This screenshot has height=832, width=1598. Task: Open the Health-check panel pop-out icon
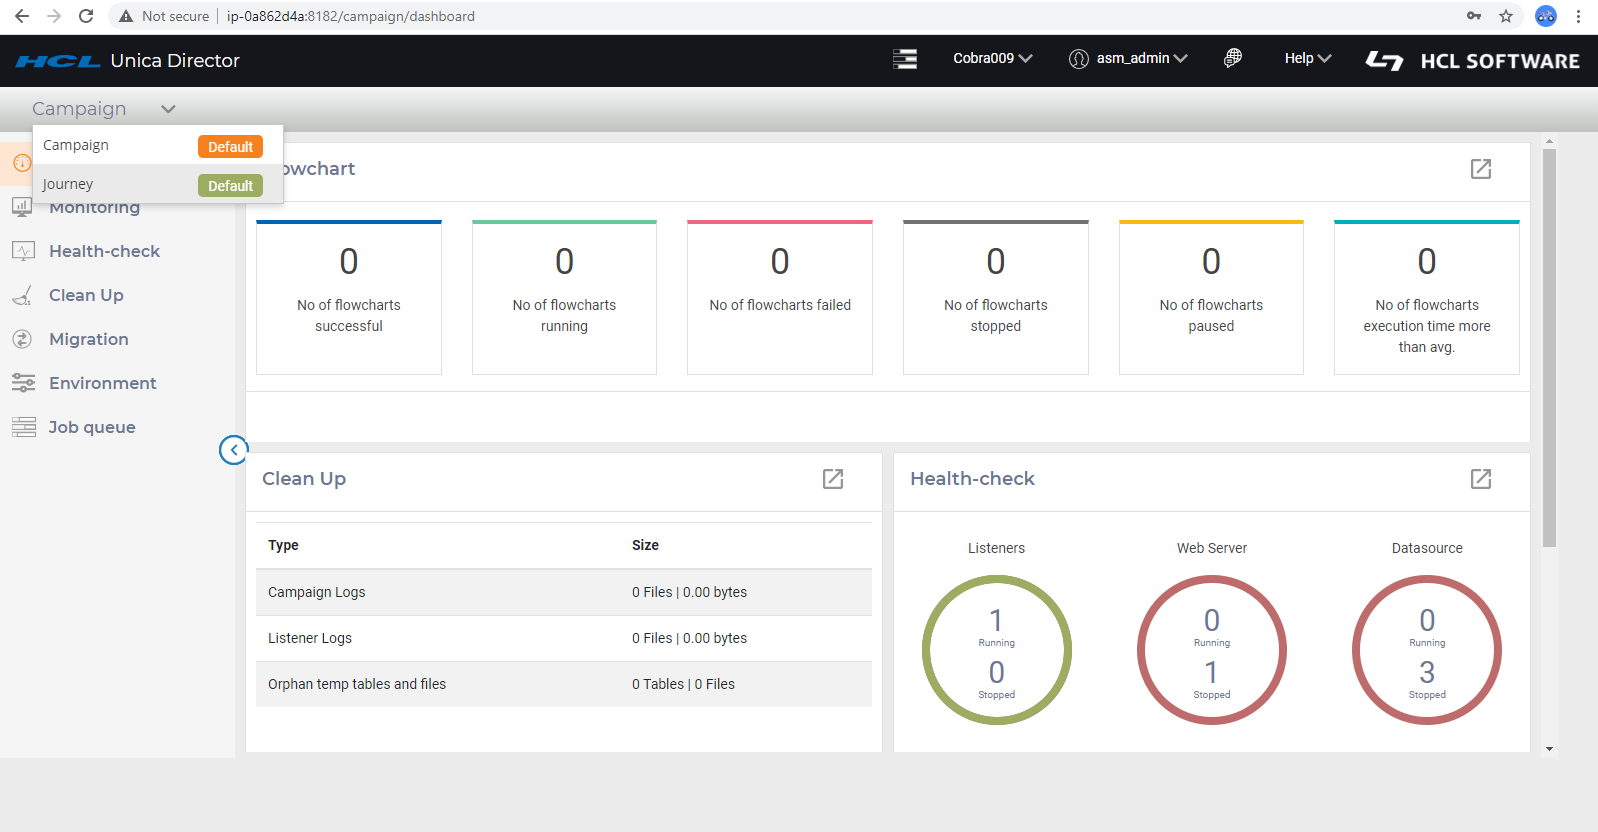[x=1480, y=479]
